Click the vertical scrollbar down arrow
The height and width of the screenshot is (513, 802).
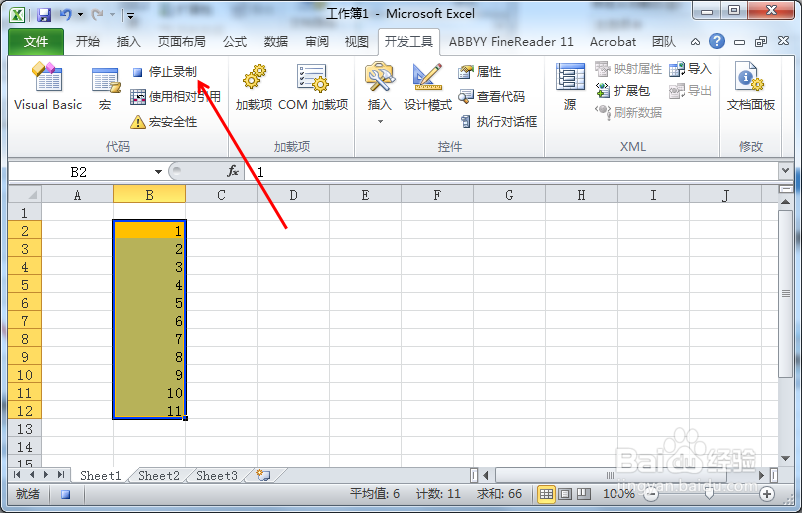pyautogui.click(x=786, y=458)
